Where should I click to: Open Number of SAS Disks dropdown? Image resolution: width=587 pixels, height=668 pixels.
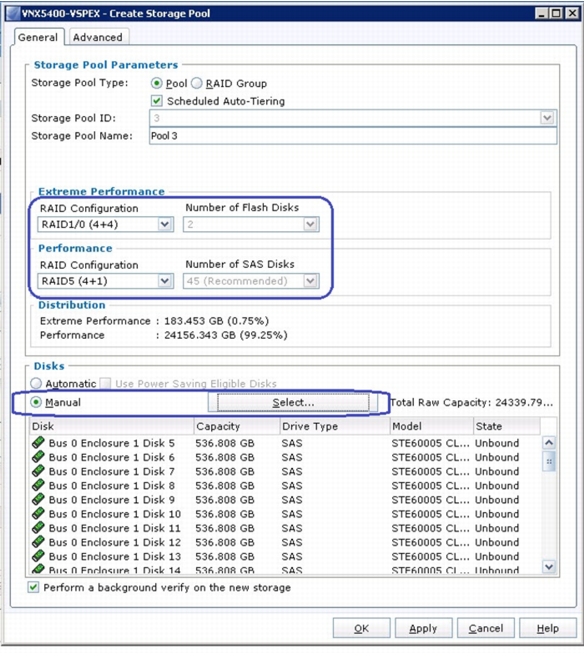(311, 281)
